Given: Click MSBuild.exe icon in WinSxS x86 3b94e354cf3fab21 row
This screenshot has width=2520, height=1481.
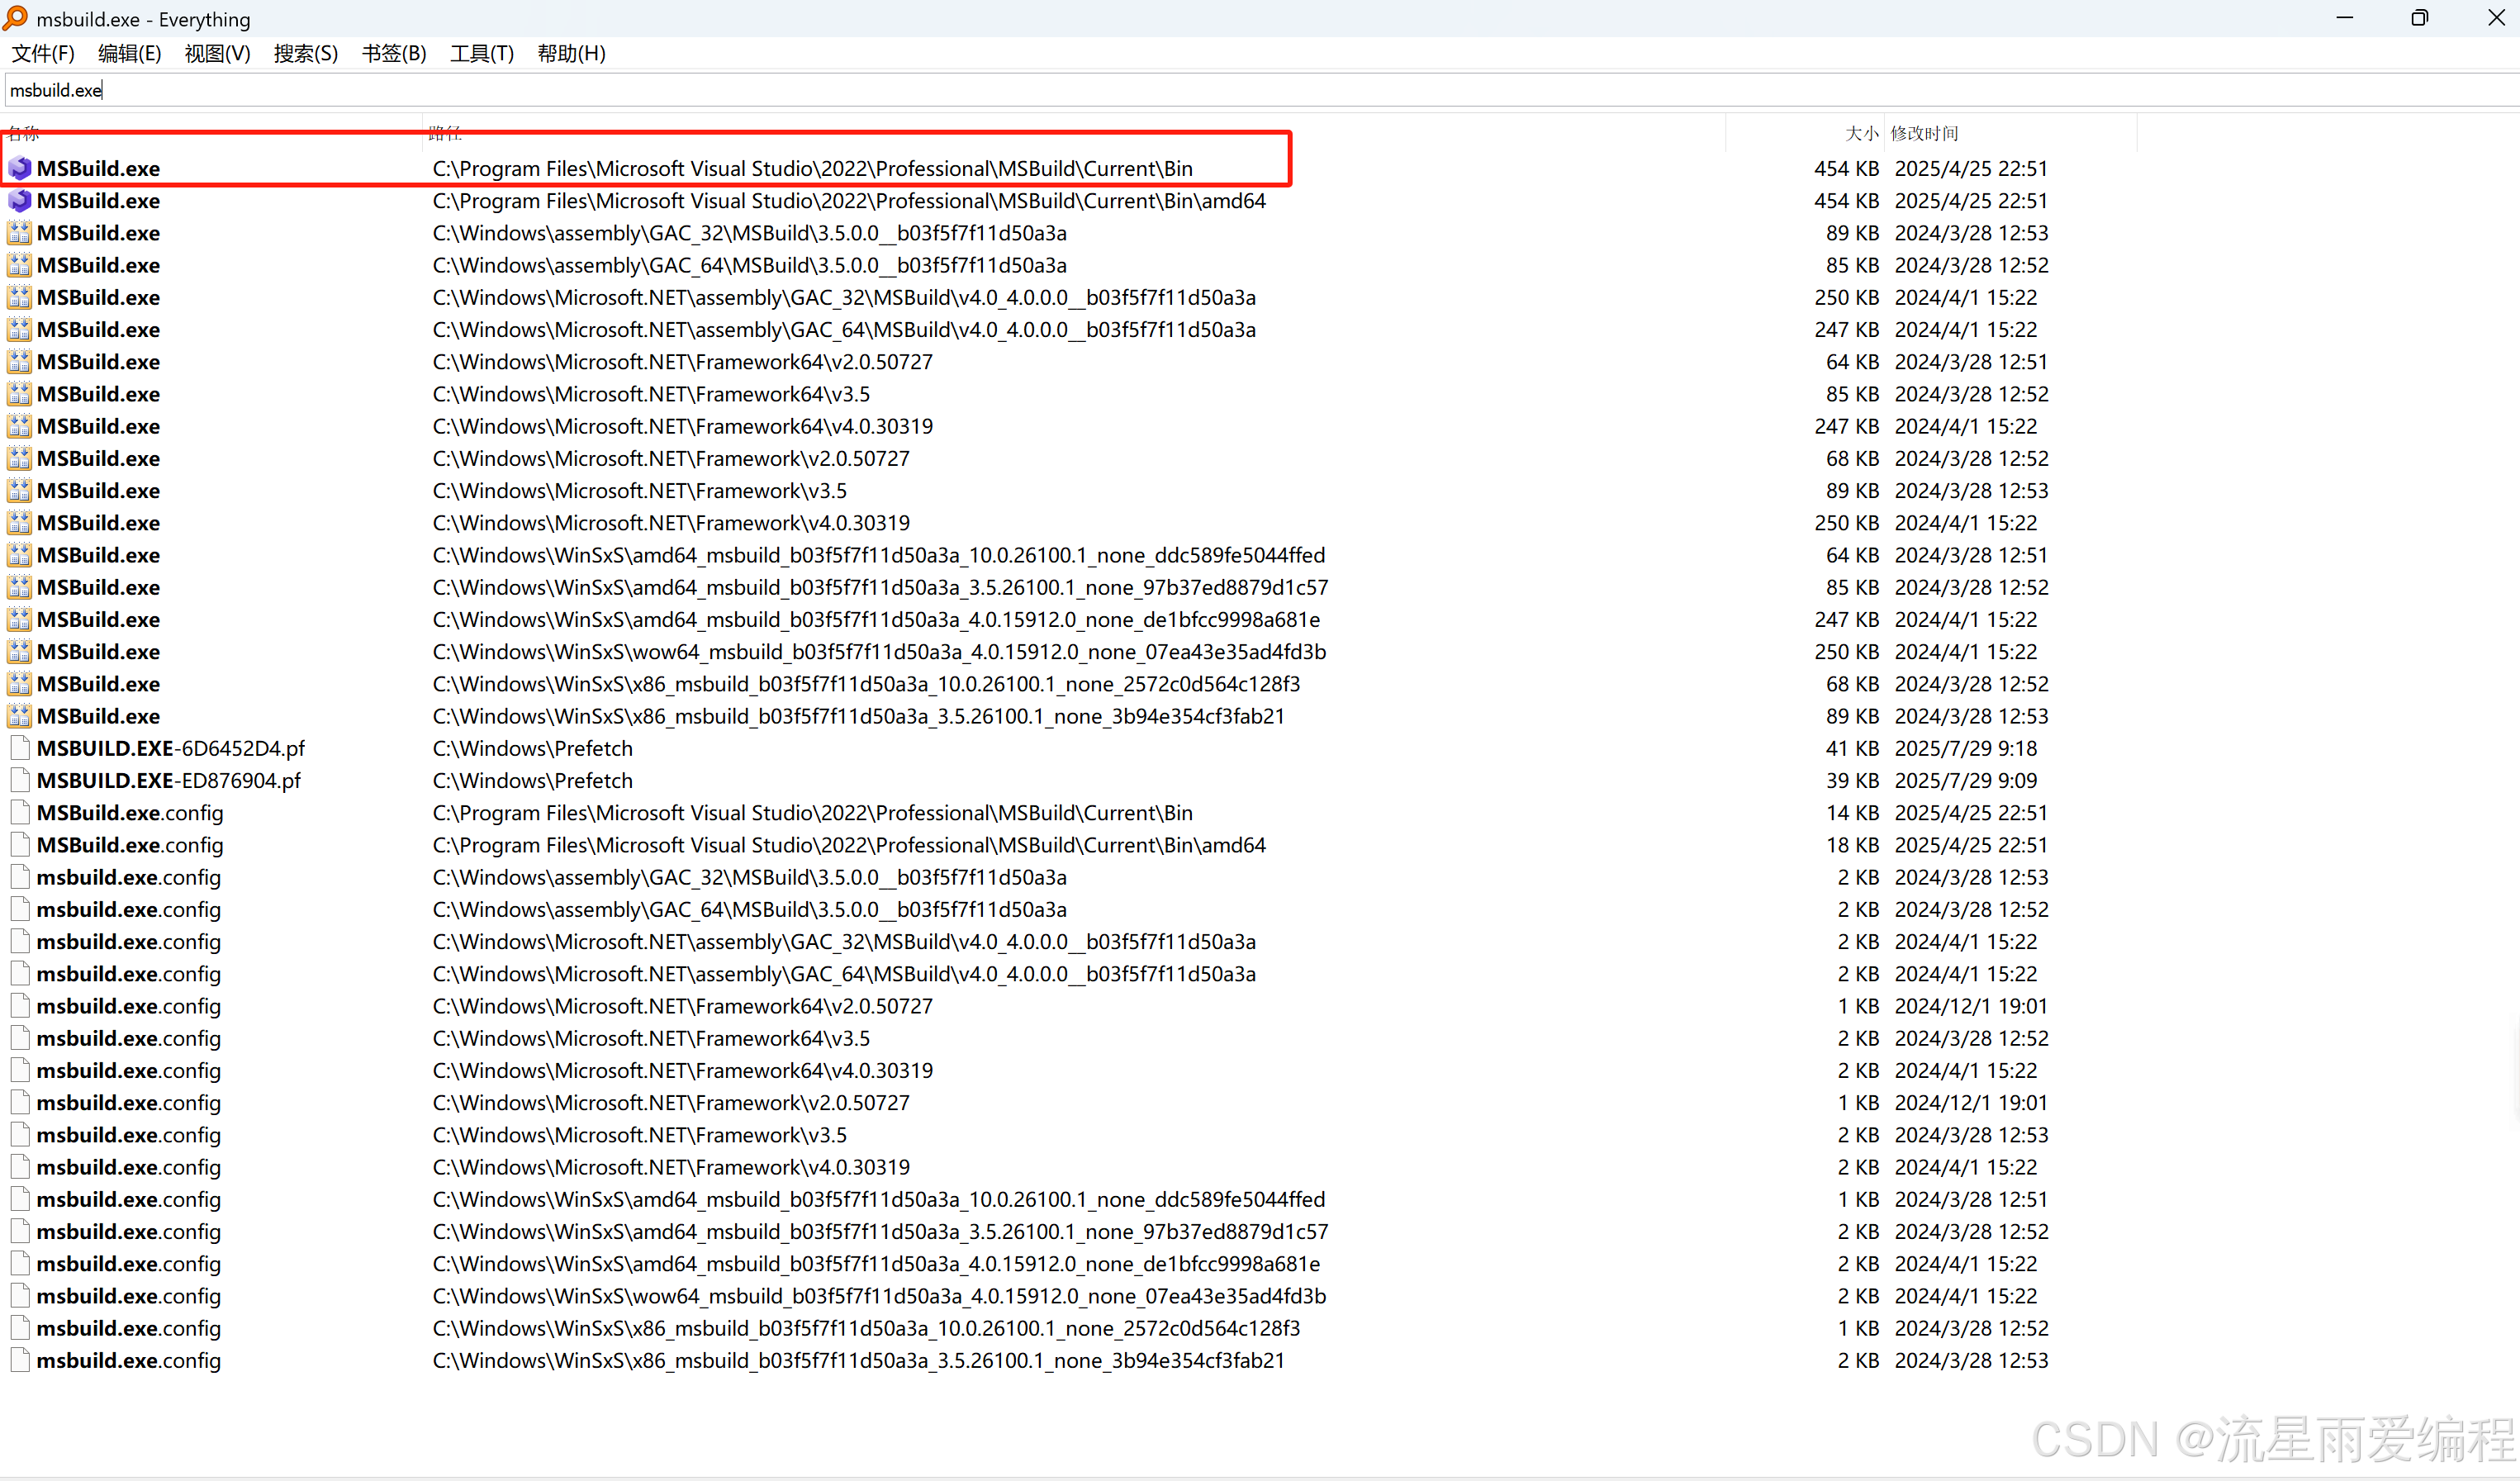Looking at the screenshot, I should [20, 716].
